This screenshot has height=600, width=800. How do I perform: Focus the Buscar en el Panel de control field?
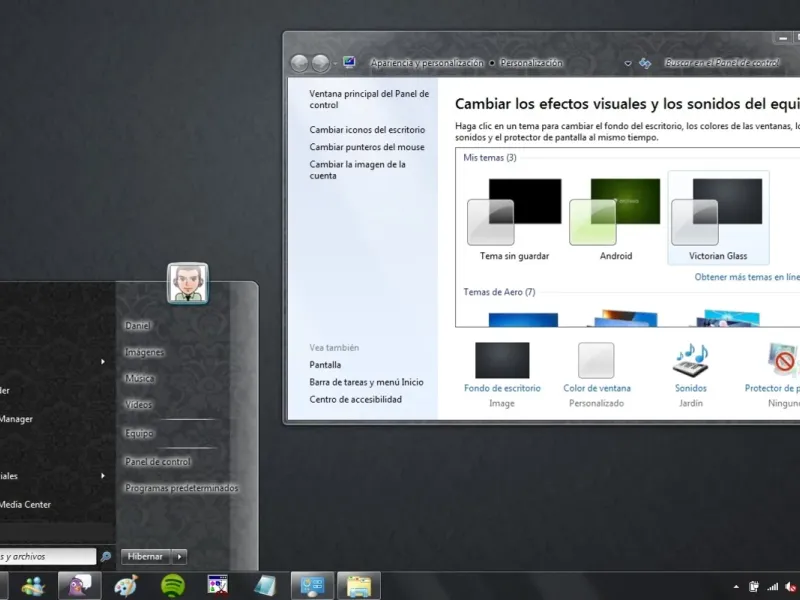point(721,63)
